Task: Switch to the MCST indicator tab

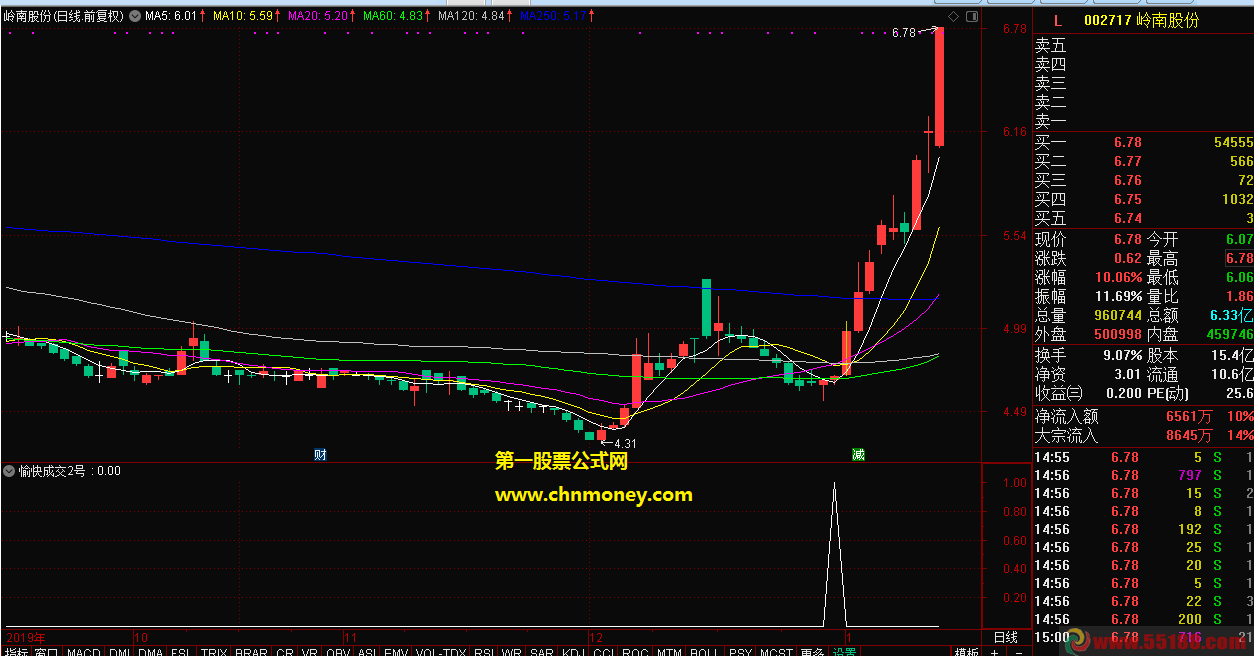Action: 776,652
